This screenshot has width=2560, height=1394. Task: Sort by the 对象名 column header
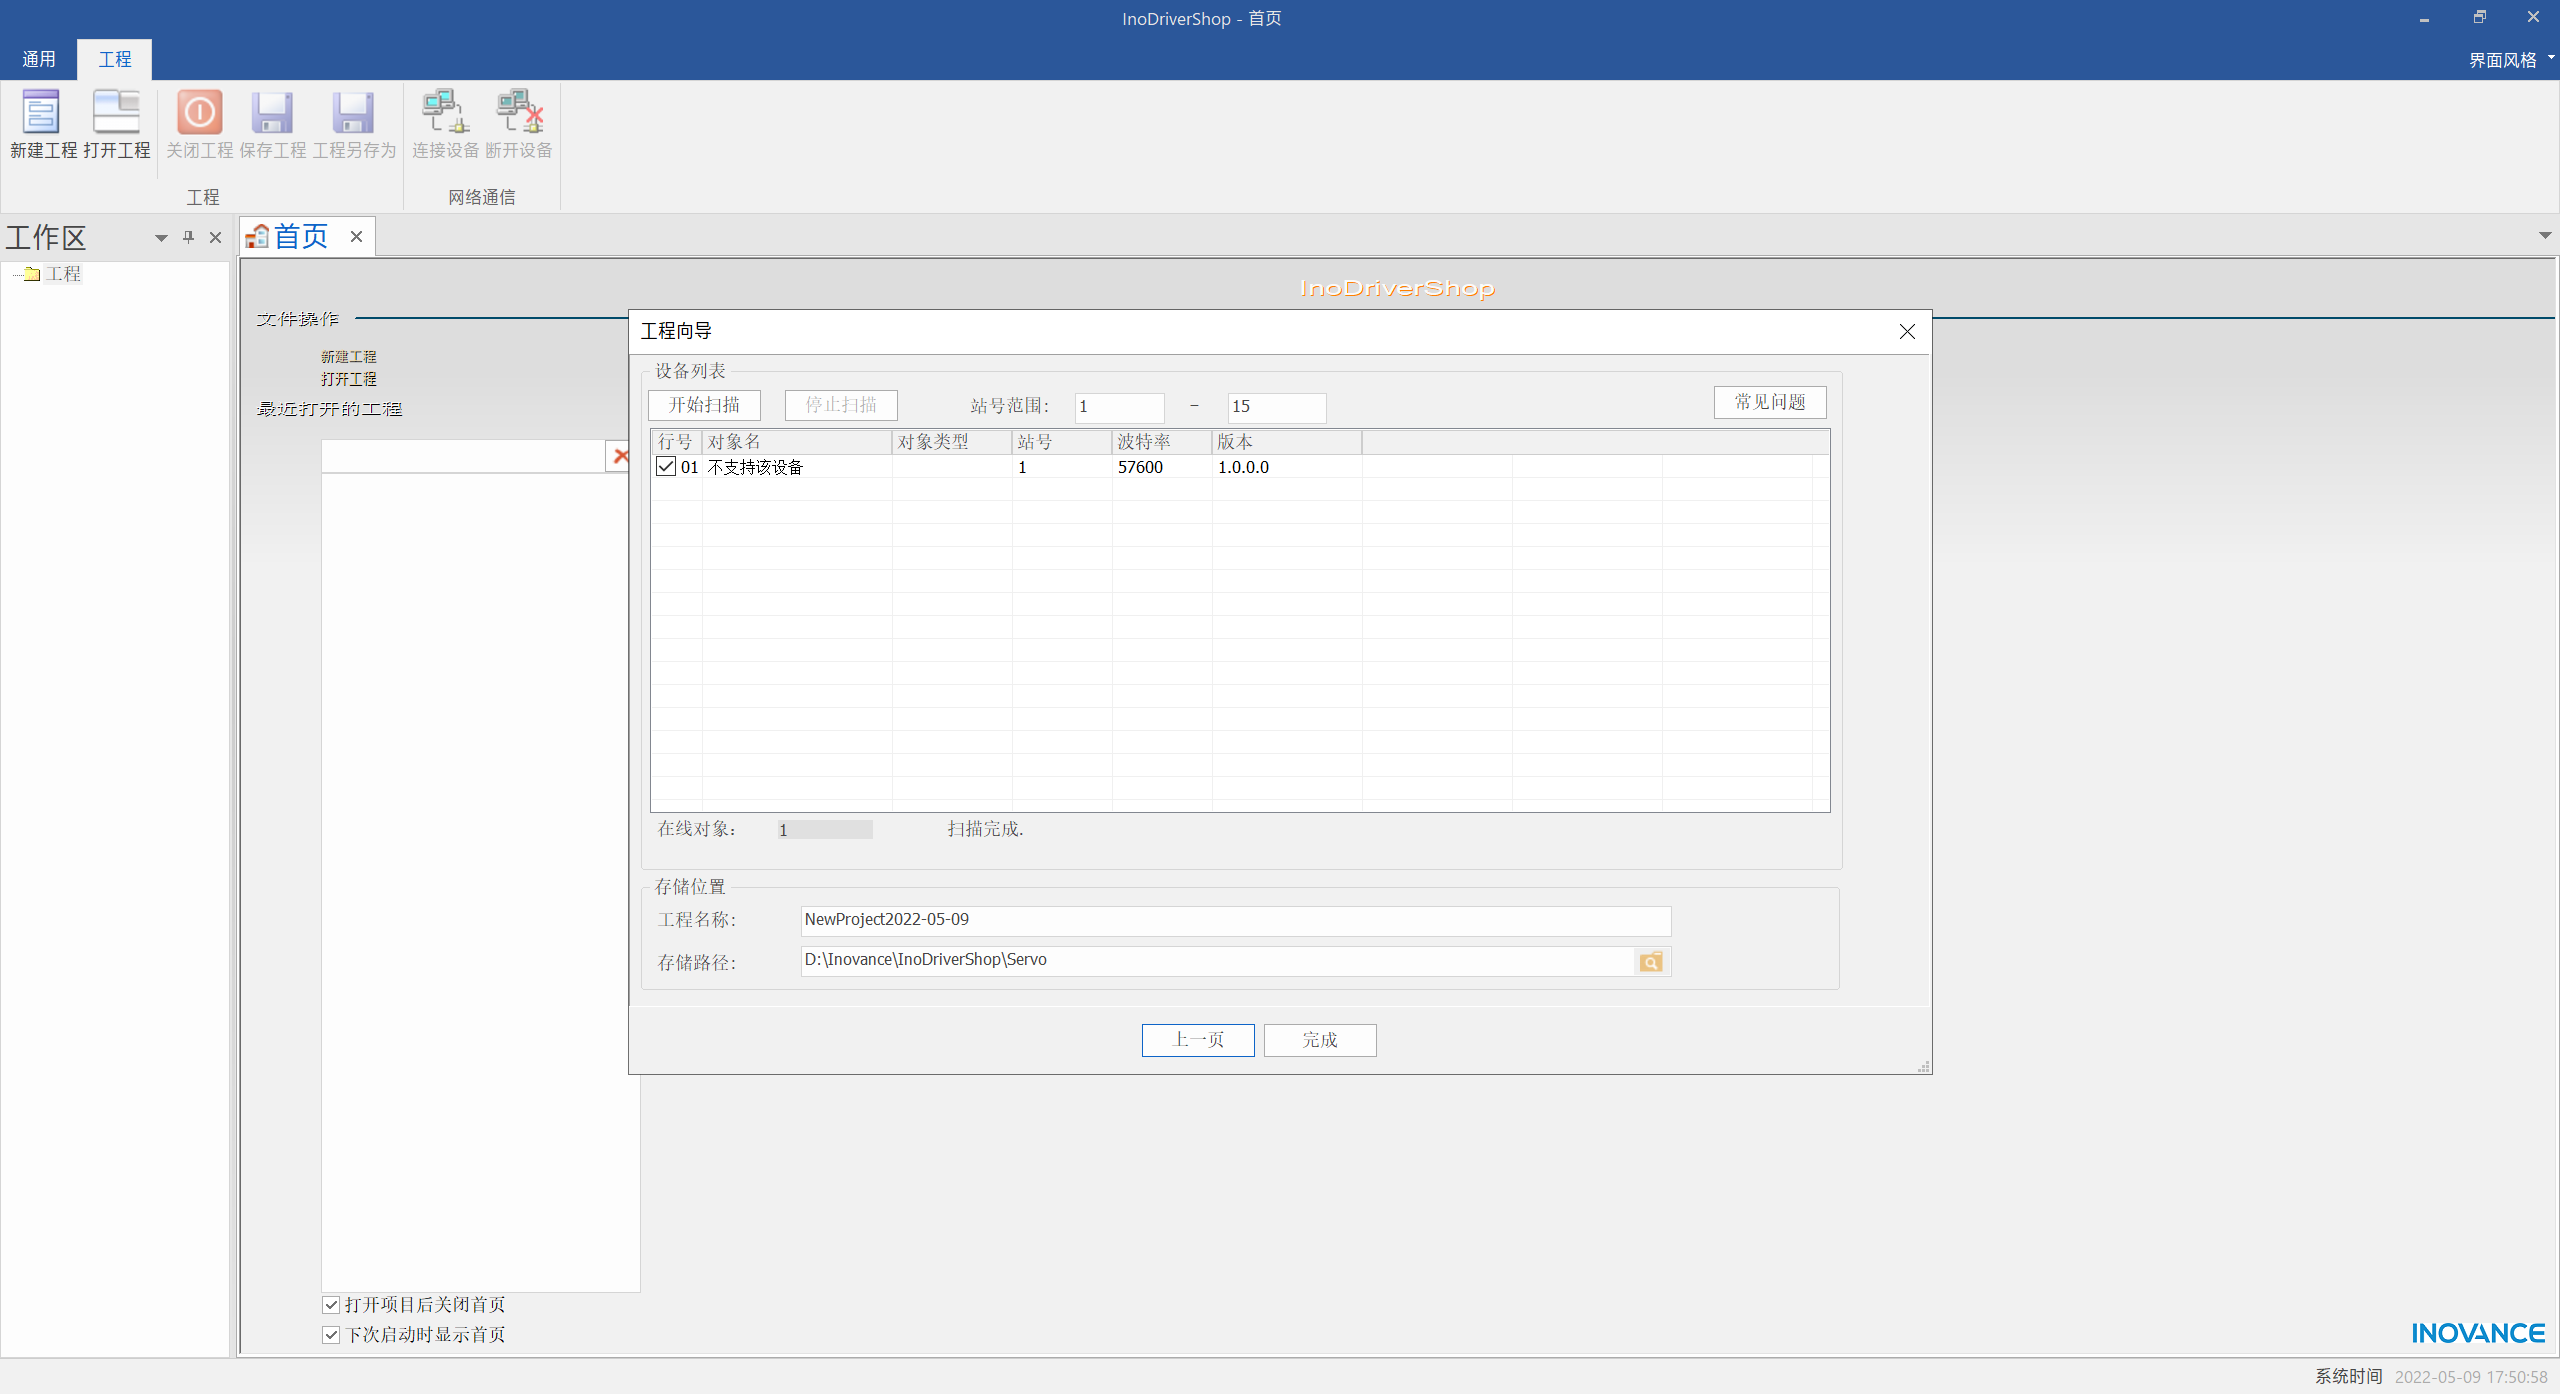tap(797, 442)
